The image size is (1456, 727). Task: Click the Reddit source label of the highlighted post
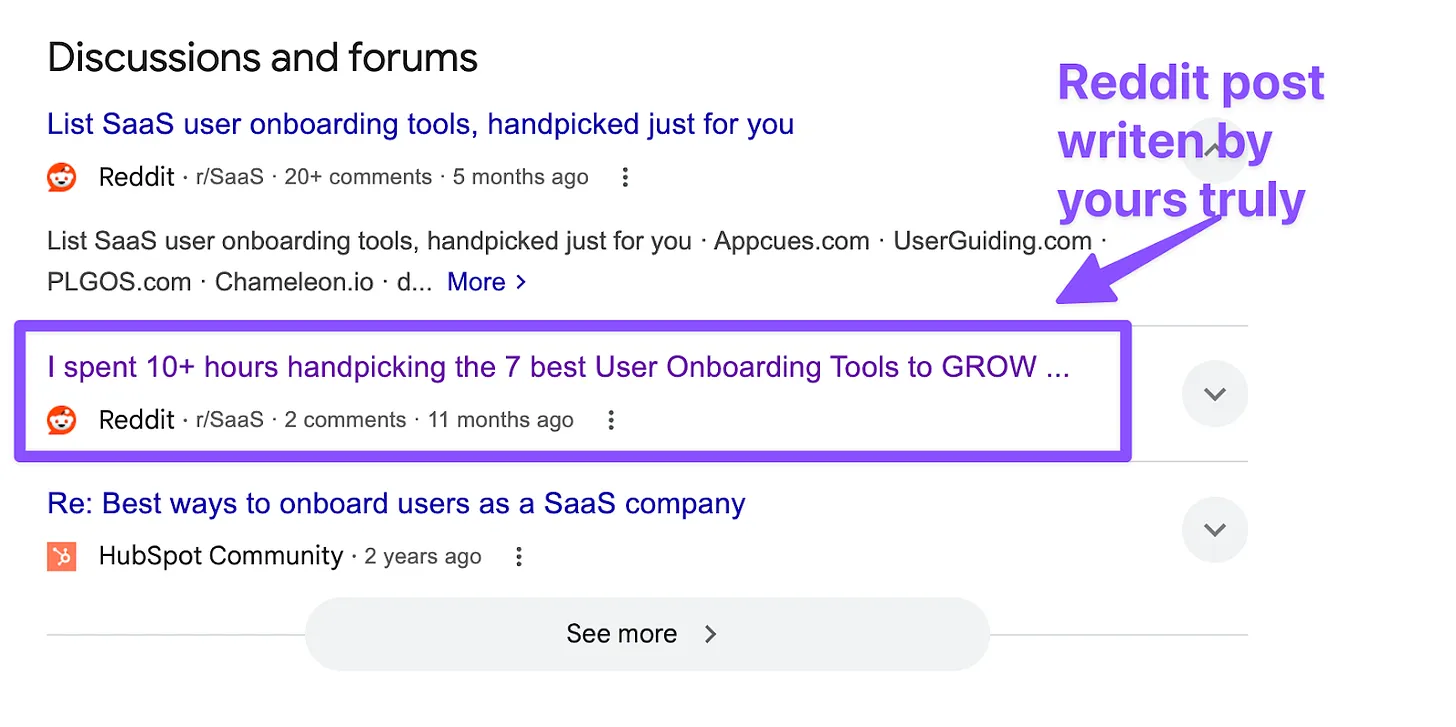click(x=137, y=420)
